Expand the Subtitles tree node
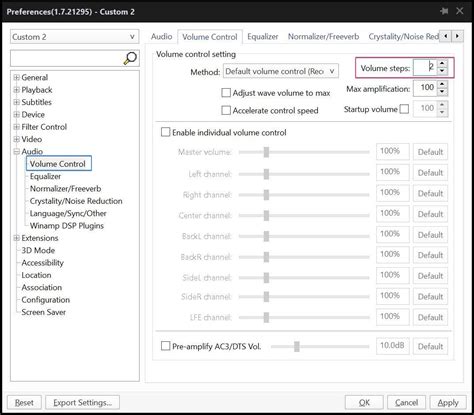474x415 pixels. pyautogui.click(x=16, y=102)
